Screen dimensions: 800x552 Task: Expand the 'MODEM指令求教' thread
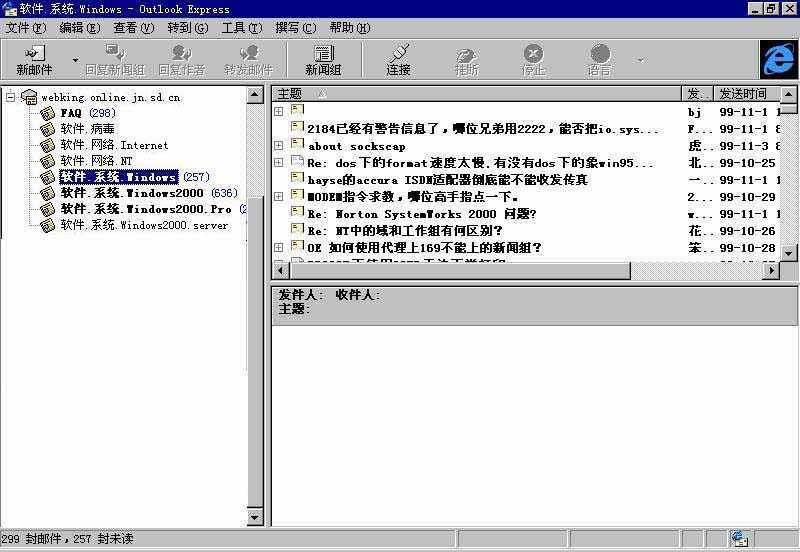point(279,196)
